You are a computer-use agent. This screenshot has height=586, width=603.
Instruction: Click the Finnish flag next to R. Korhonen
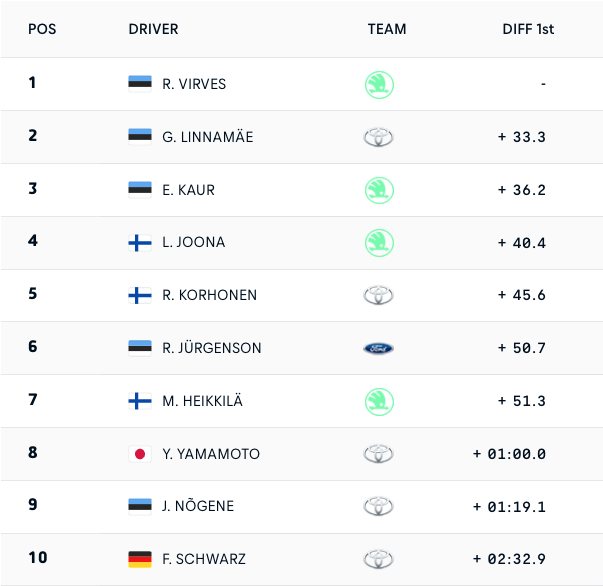(140, 295)
